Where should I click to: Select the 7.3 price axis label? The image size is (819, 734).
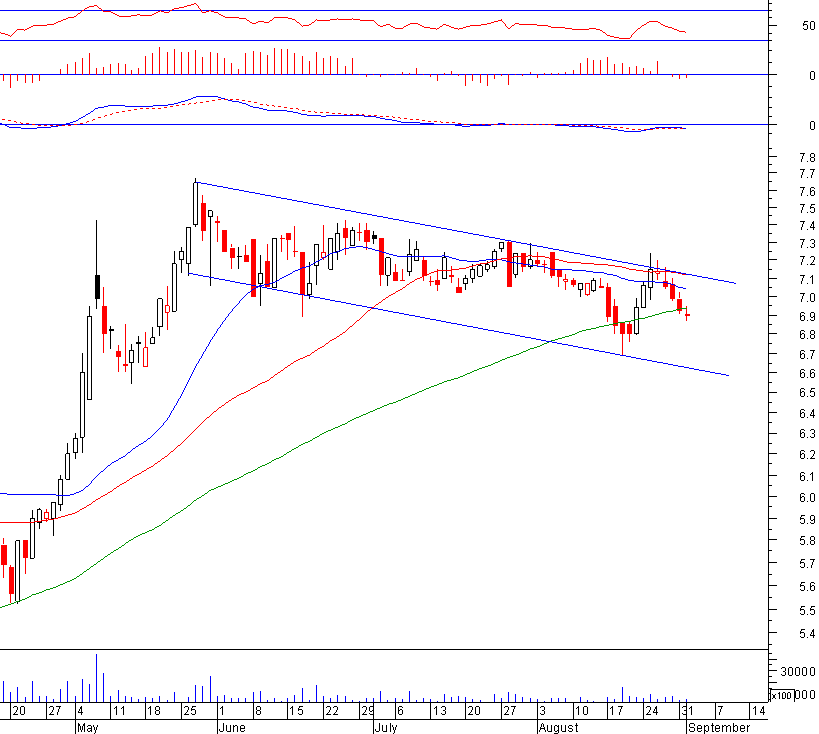[x=807, y=243]
